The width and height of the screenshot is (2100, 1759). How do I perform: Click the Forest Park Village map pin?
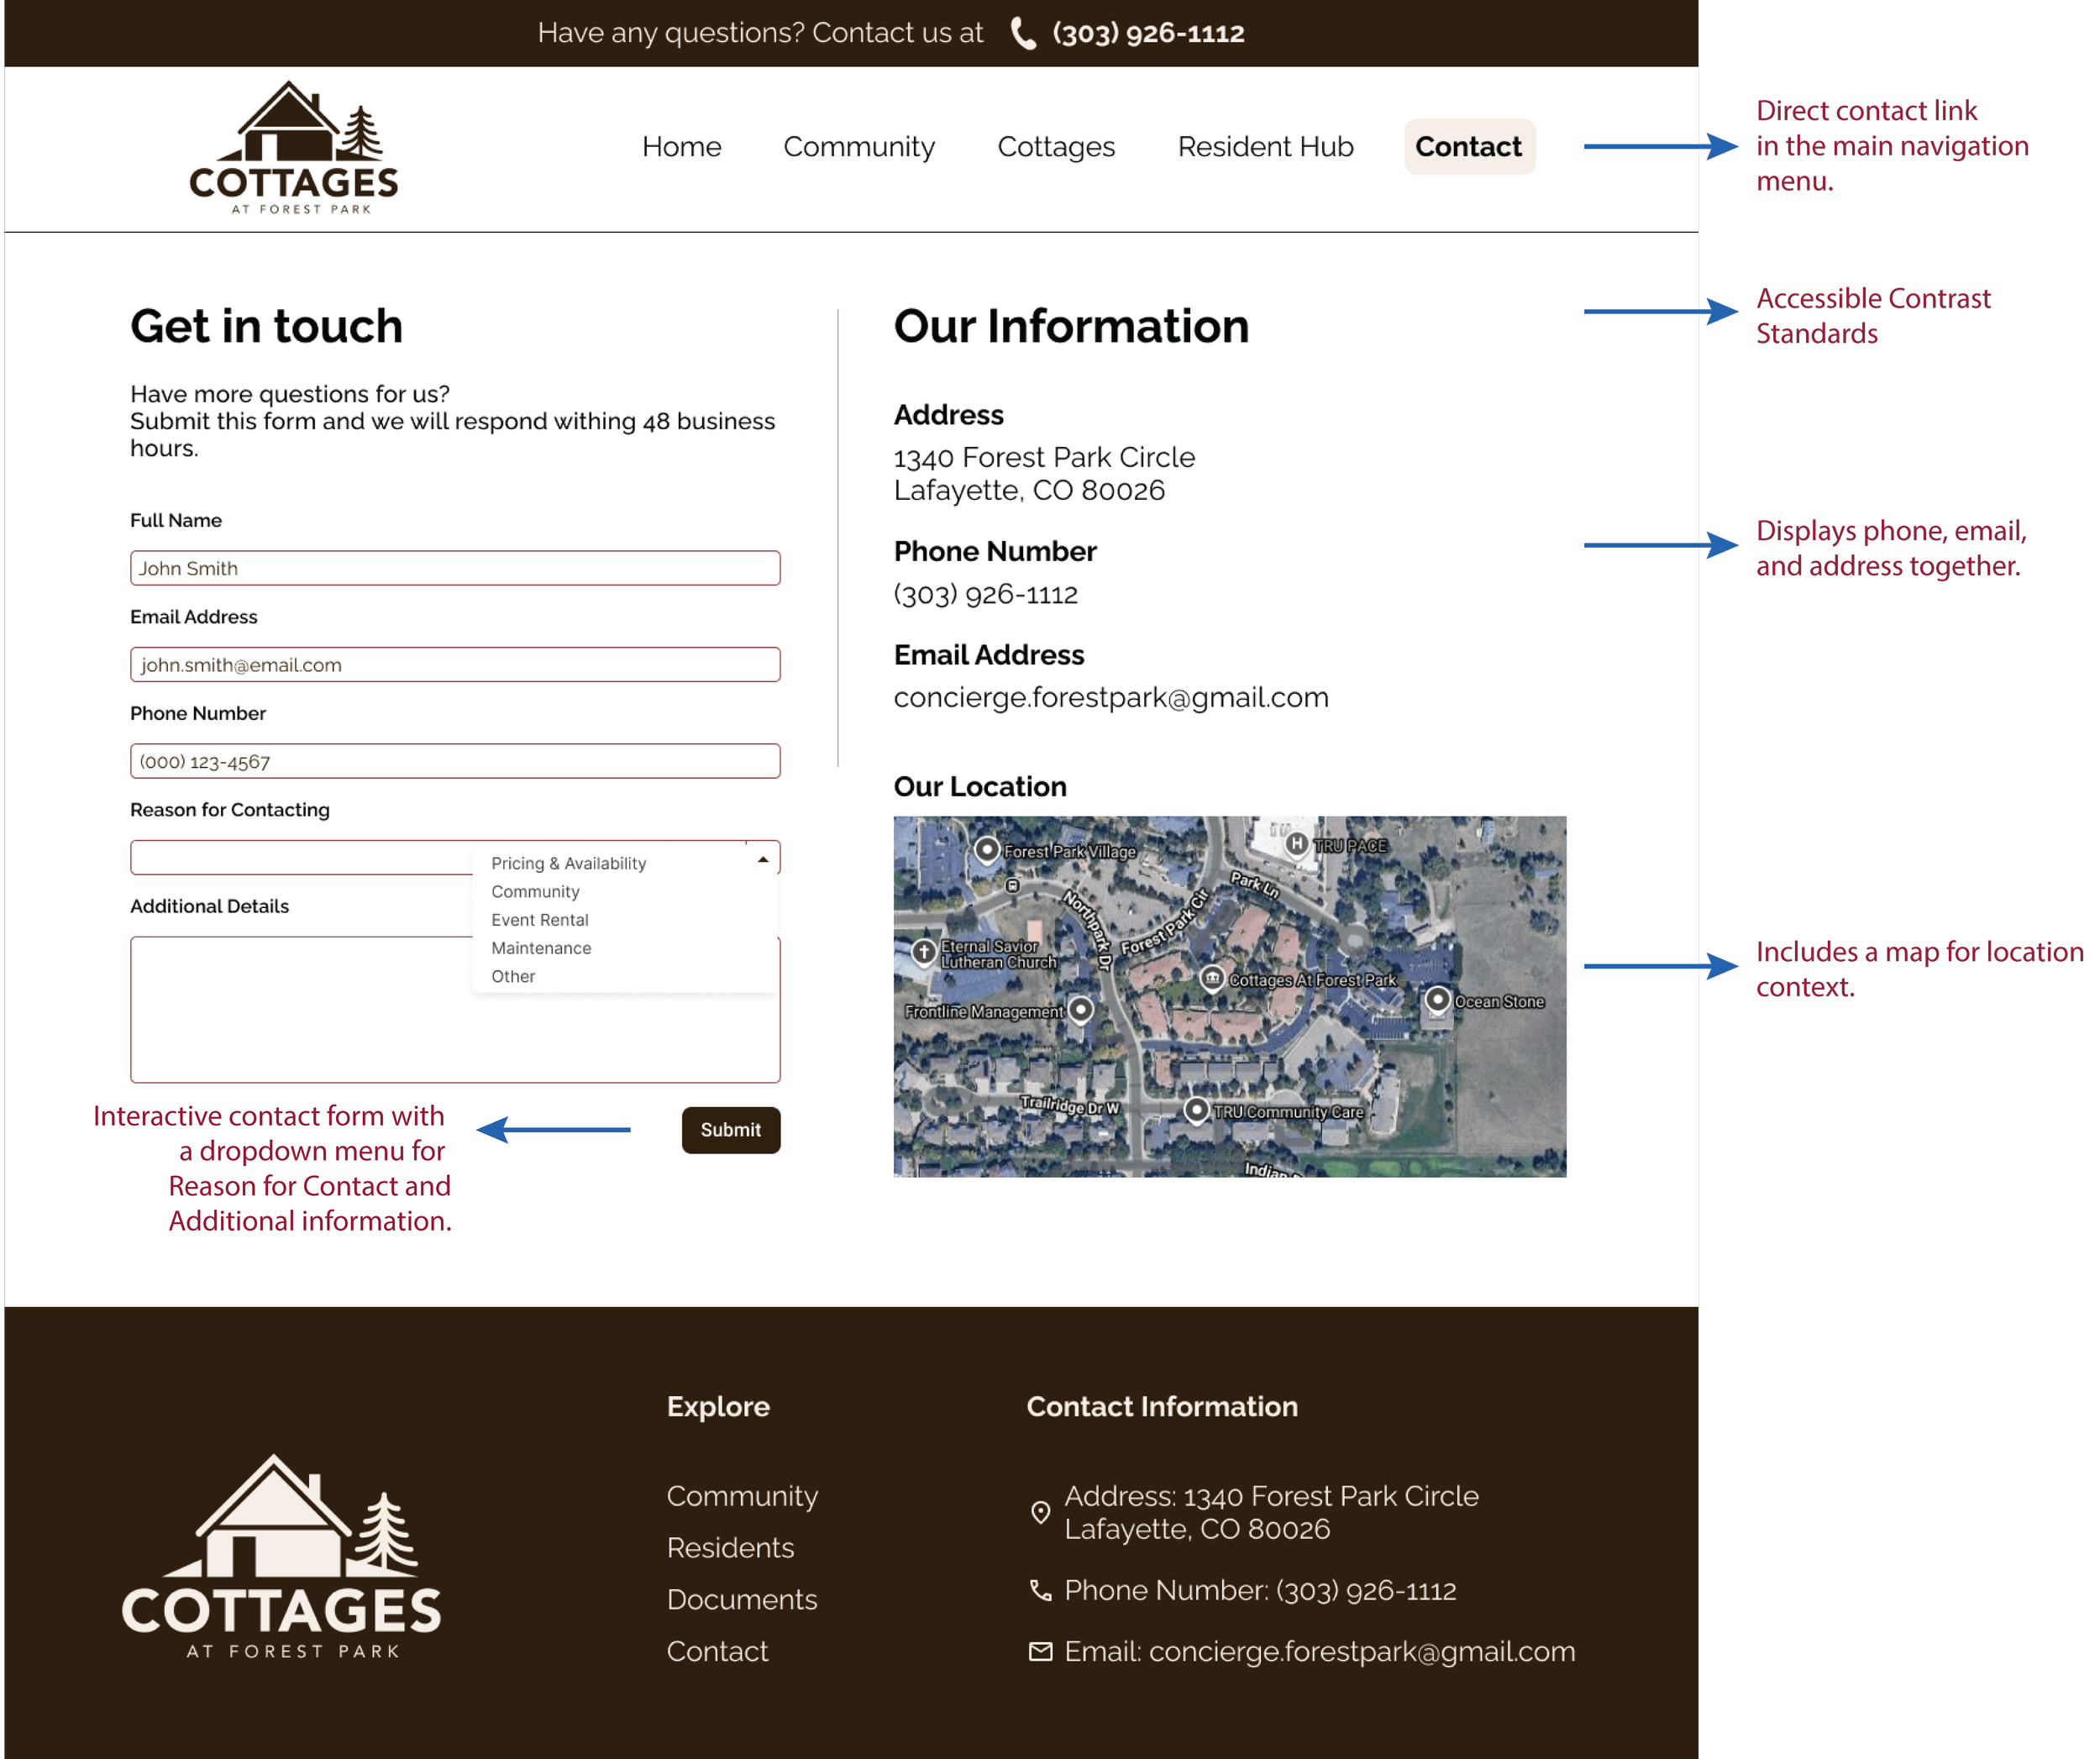[987, 850]
